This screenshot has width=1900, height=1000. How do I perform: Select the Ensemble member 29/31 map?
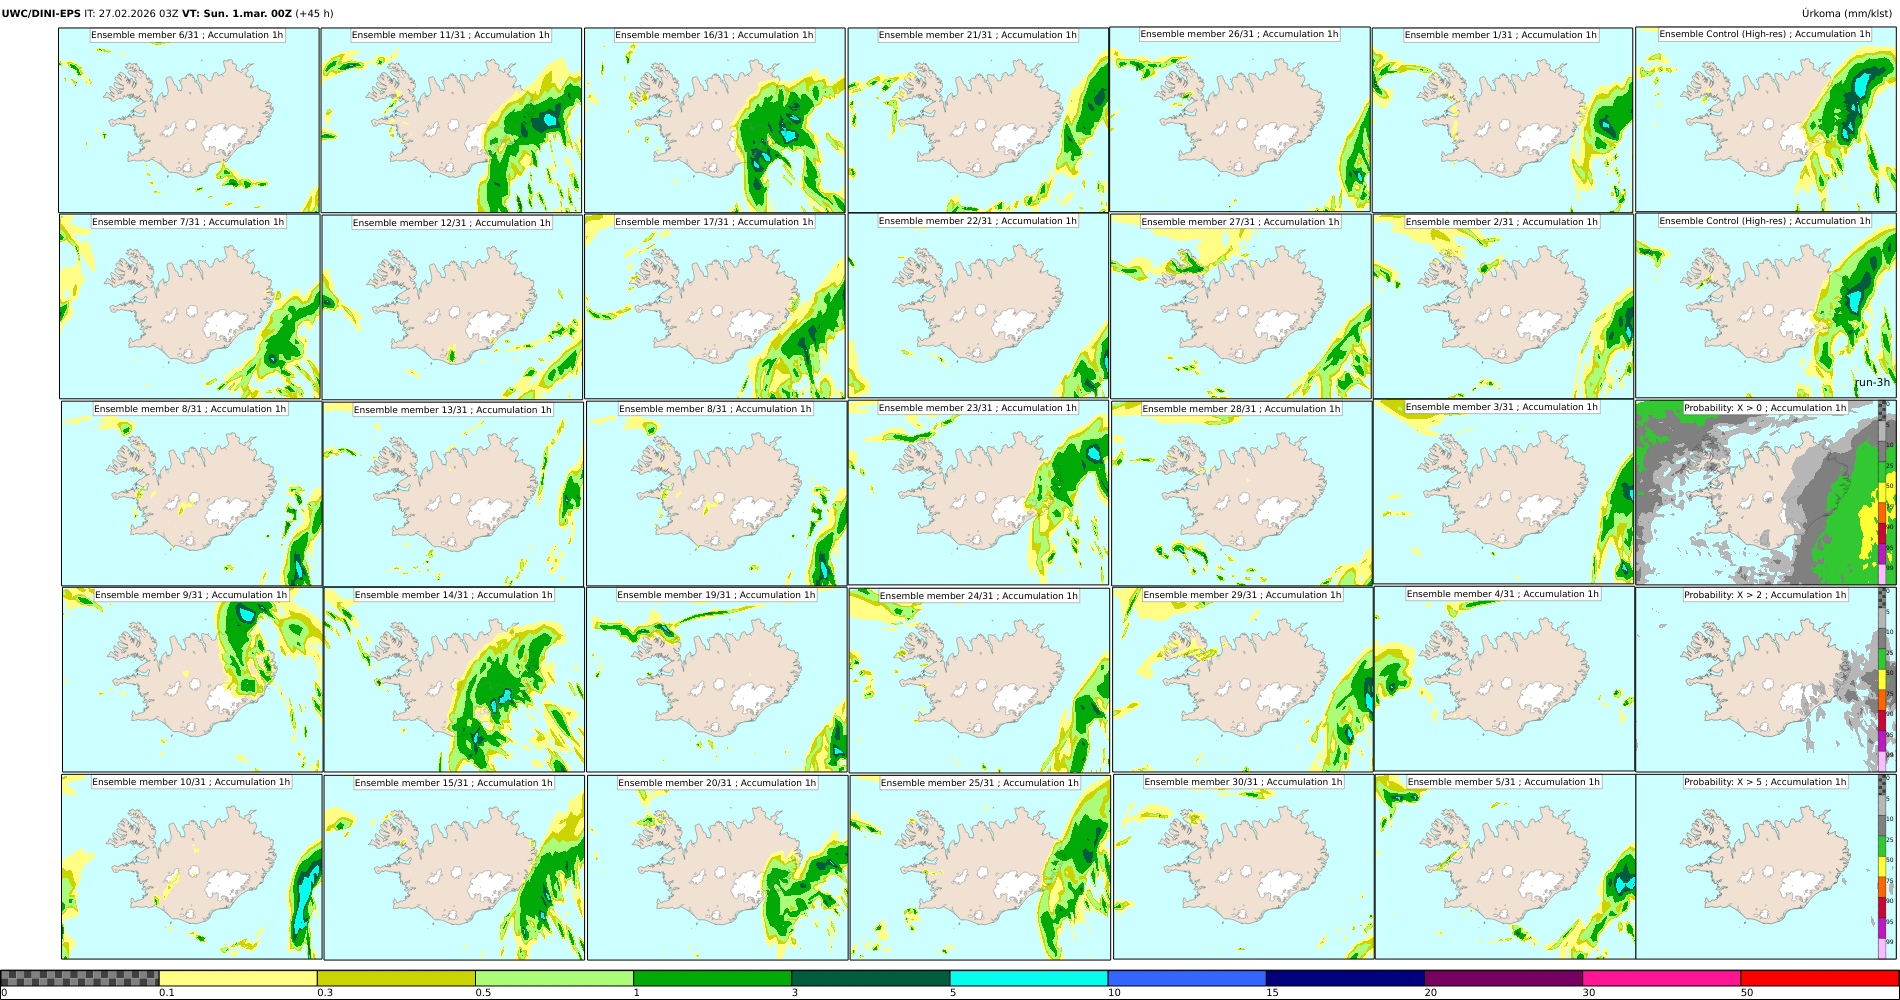(x=1243, y=680)
